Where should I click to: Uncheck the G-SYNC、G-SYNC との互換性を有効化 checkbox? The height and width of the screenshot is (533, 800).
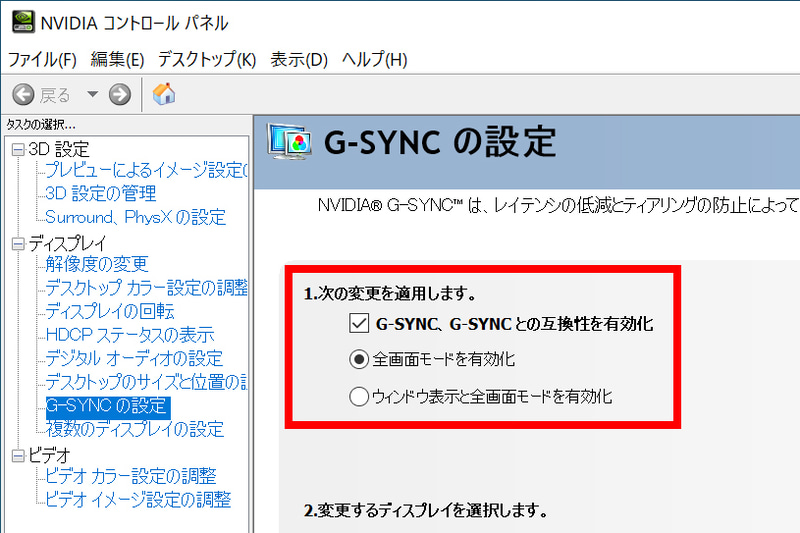pyautogui.click(x=359, y=323)
